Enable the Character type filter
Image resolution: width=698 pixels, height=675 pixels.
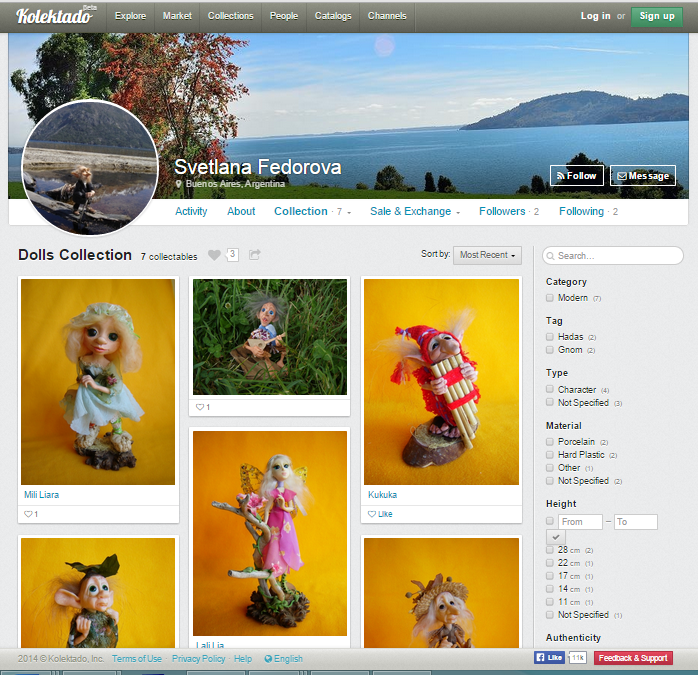click(550, 389)
